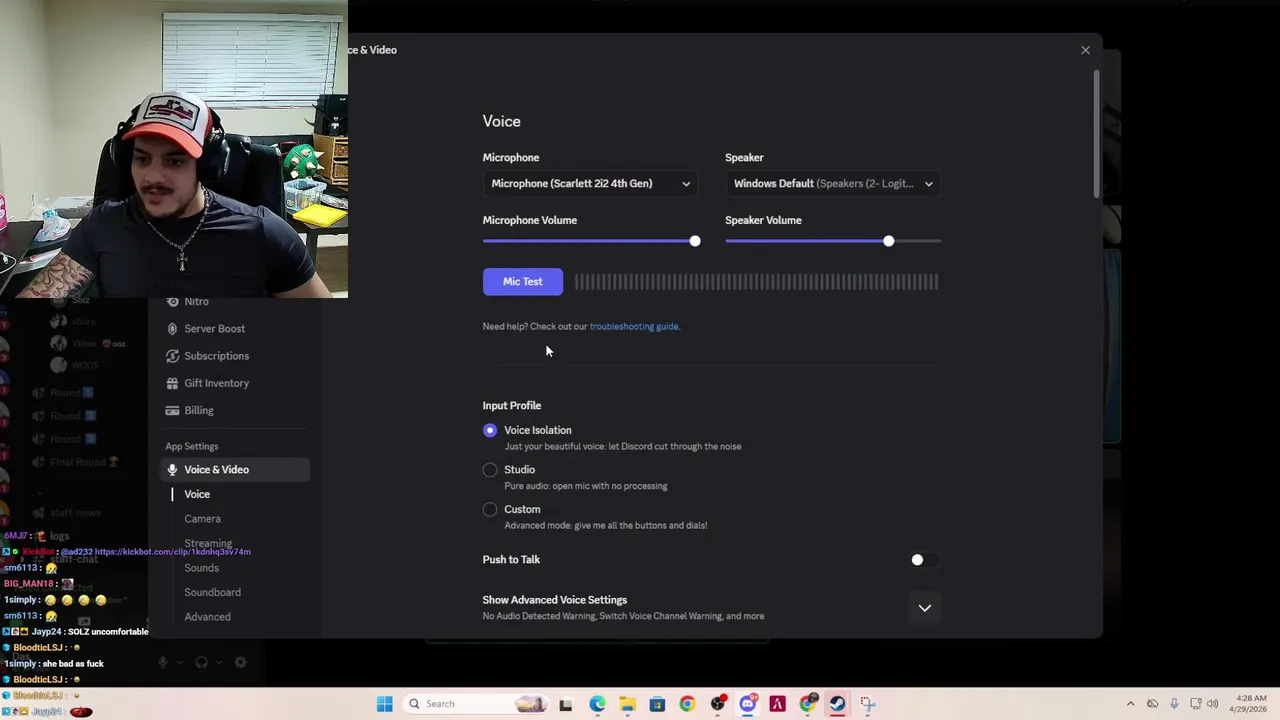Switch to the Advanced sub-tab
The image size is (1280, 720).
(207, 617)
